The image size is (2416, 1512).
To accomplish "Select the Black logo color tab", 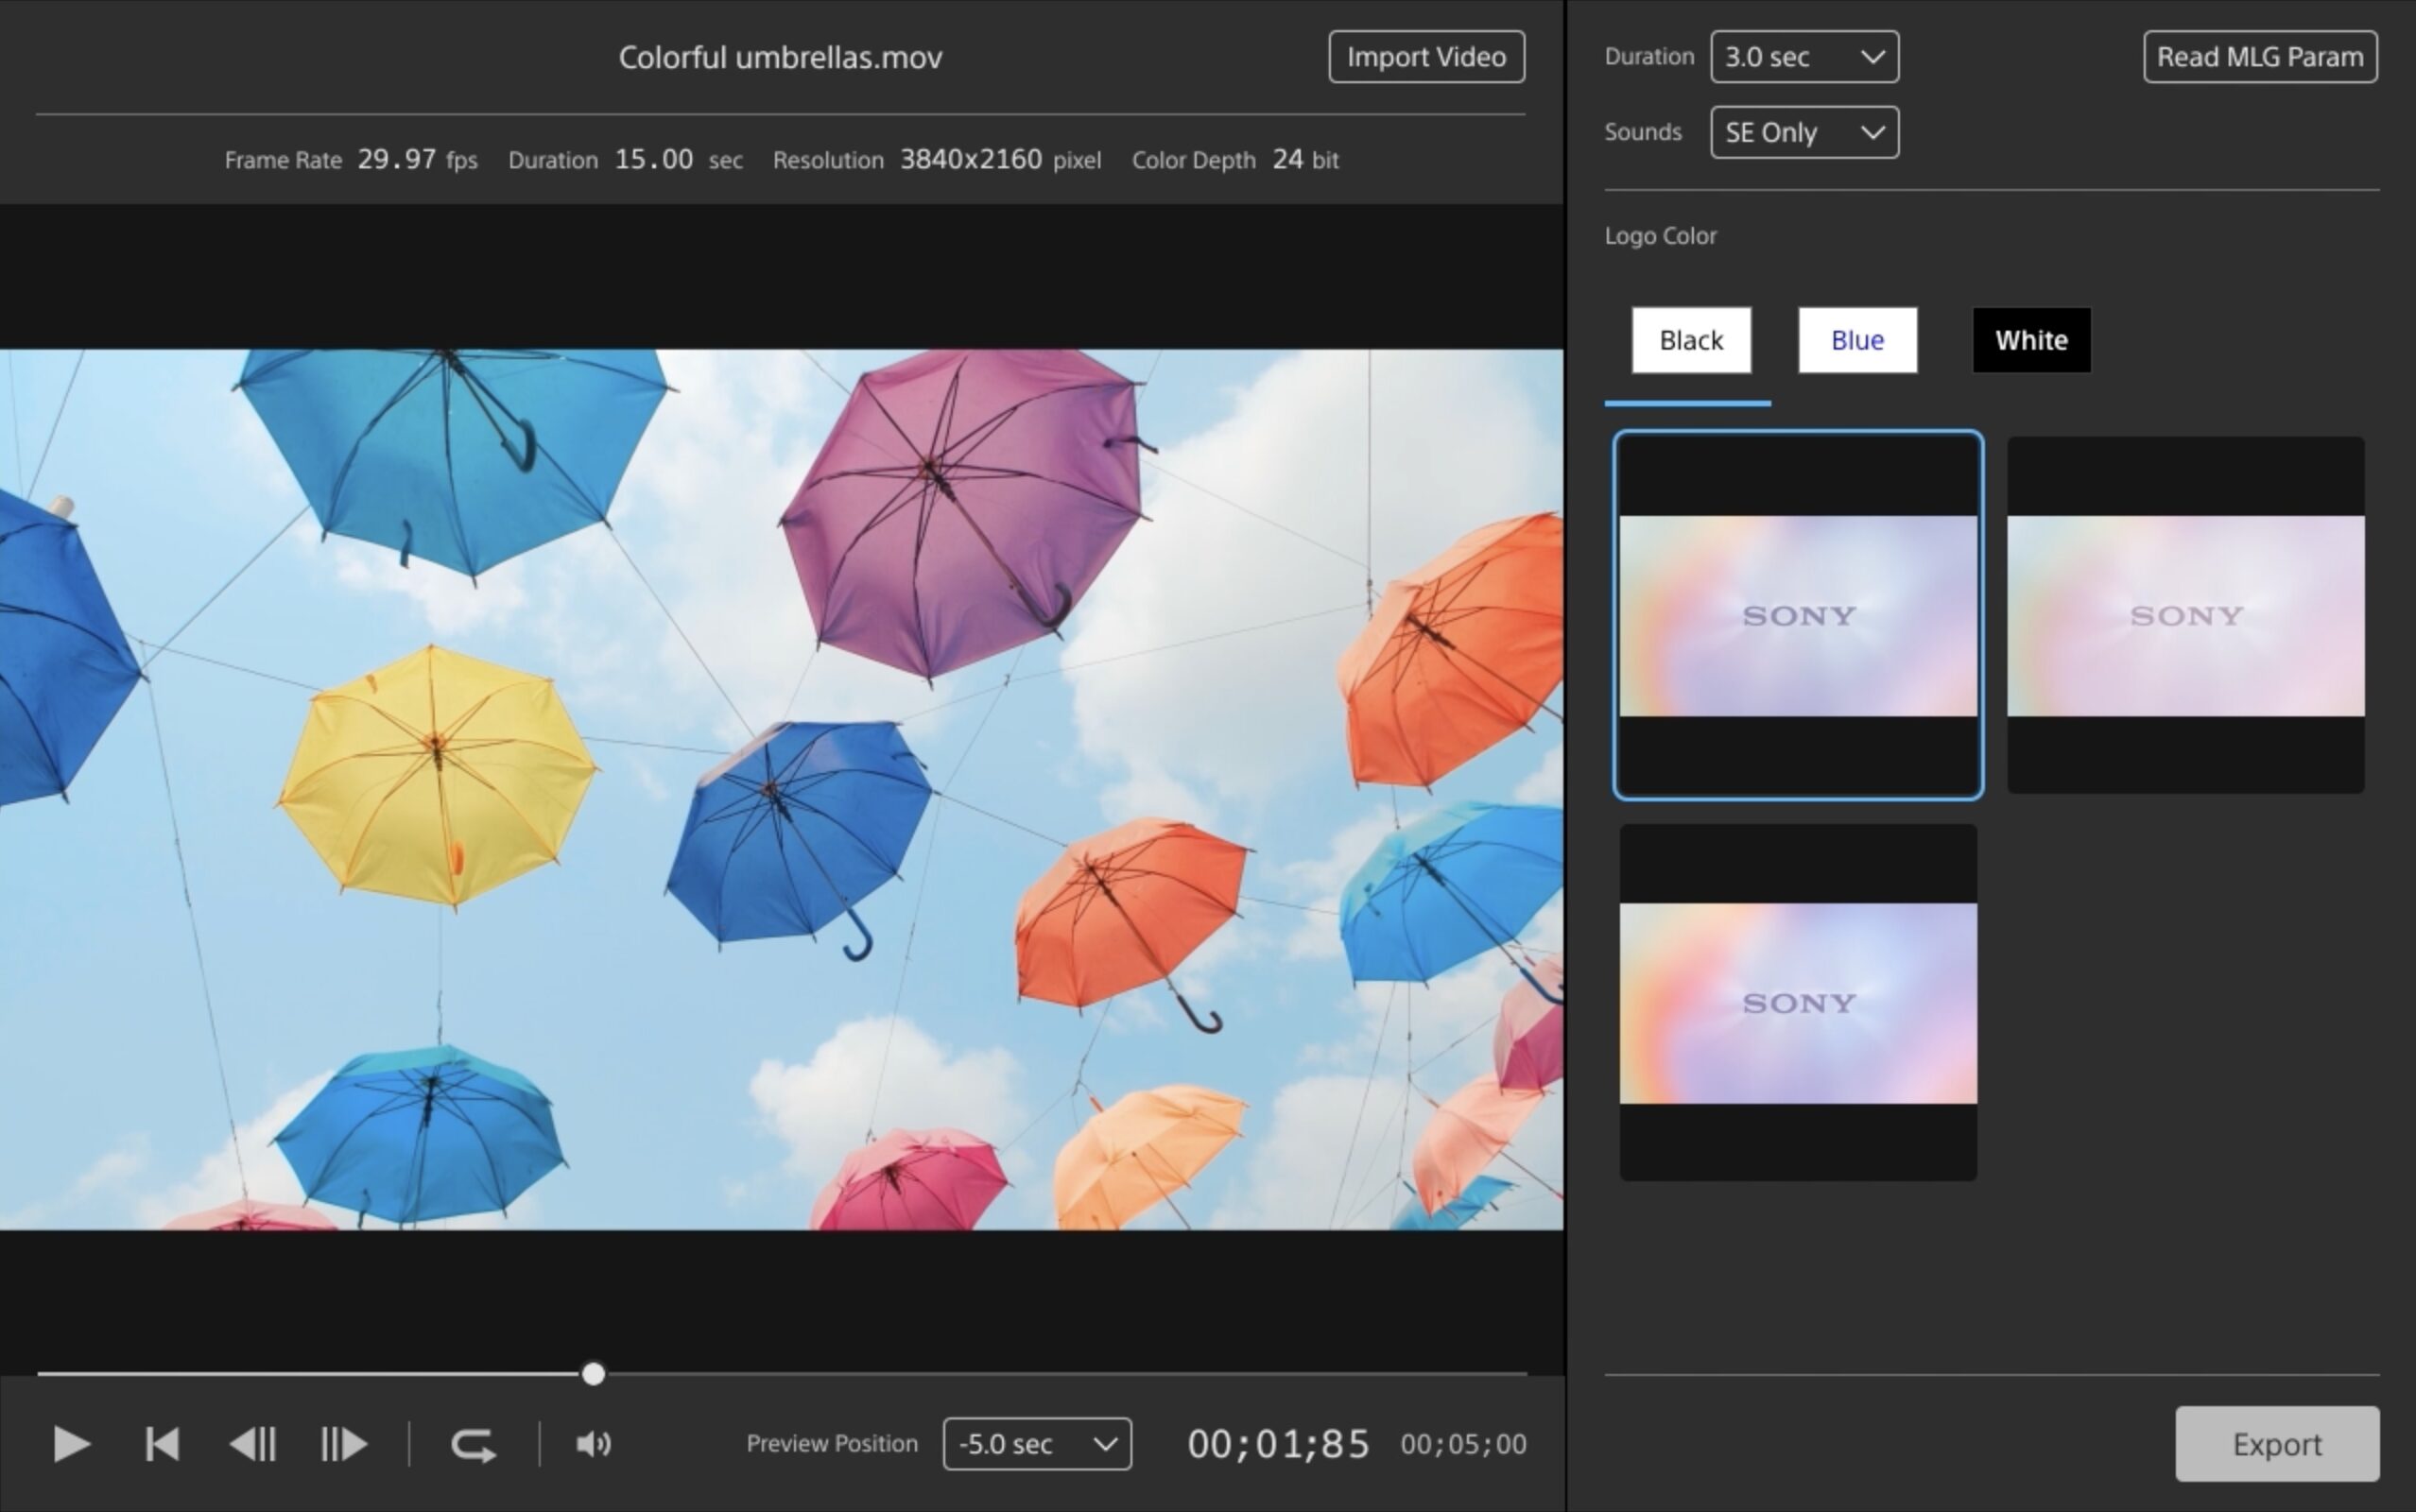I will [1690, 340].
